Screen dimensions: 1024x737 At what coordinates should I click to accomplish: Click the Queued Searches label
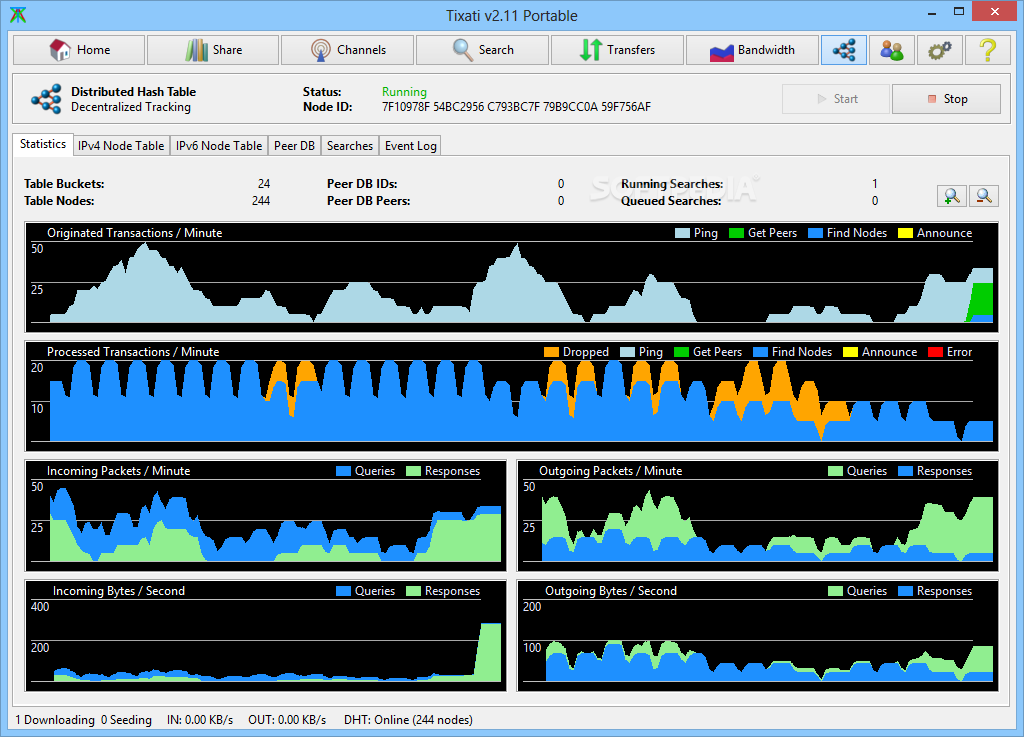point(671,201)
